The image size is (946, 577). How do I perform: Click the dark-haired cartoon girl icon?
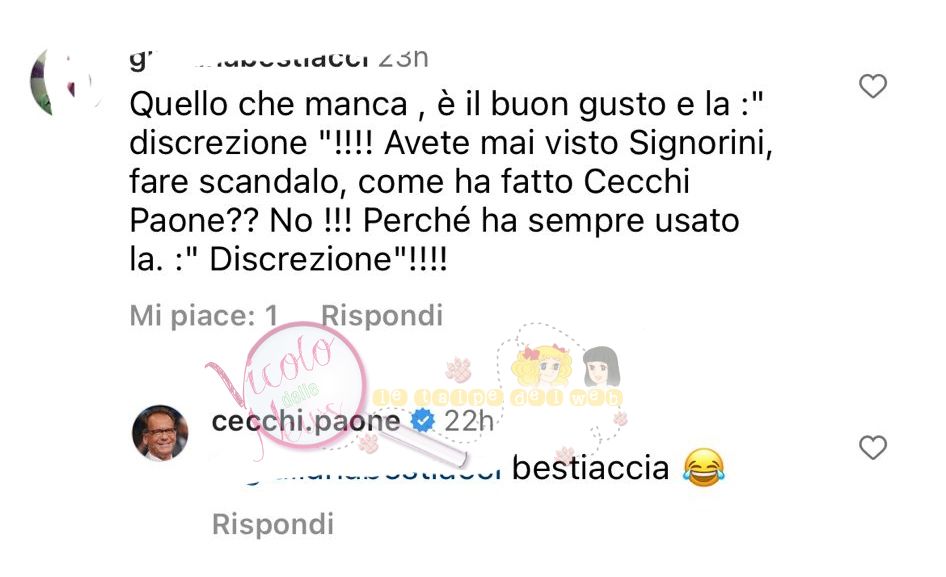(601, 365)
